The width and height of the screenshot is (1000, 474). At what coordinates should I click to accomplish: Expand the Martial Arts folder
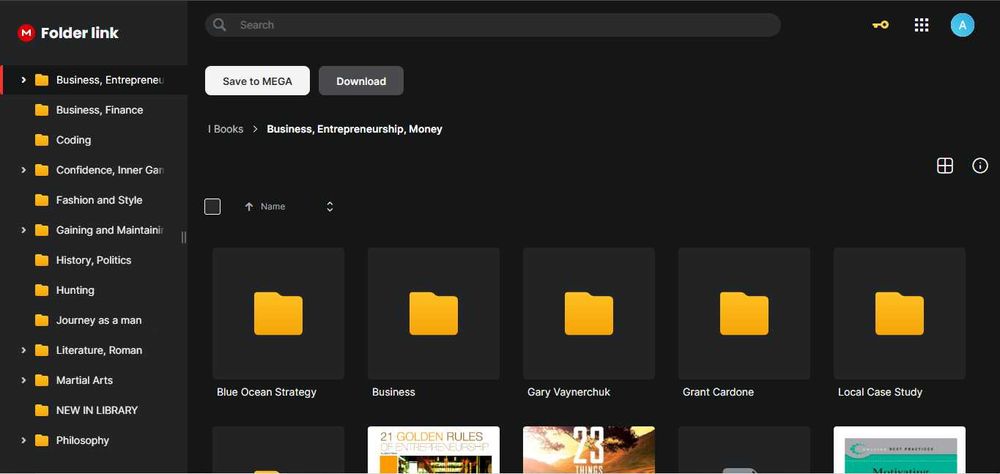click(24, 380)
